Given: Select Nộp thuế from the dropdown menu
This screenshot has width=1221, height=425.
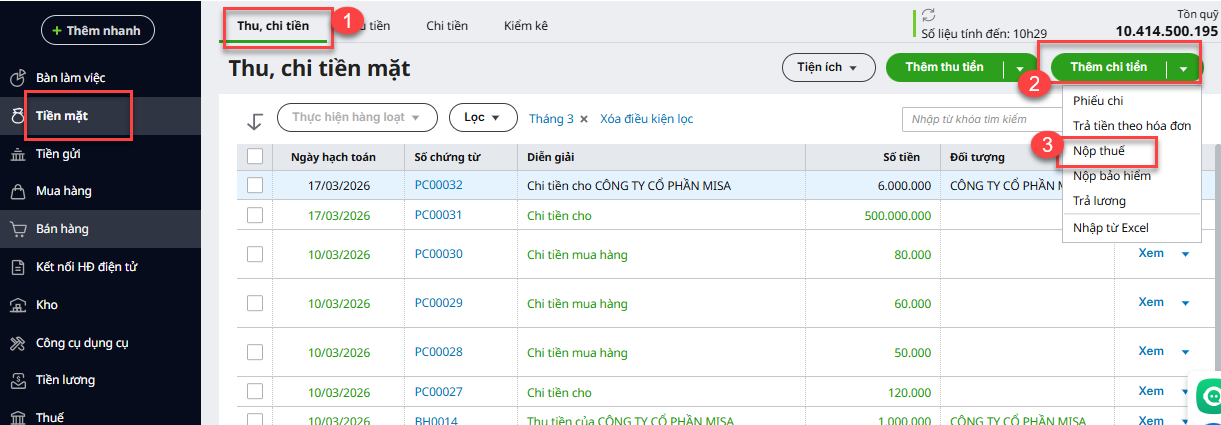Looking at the screenshot, I should (x=1098, y=151).
